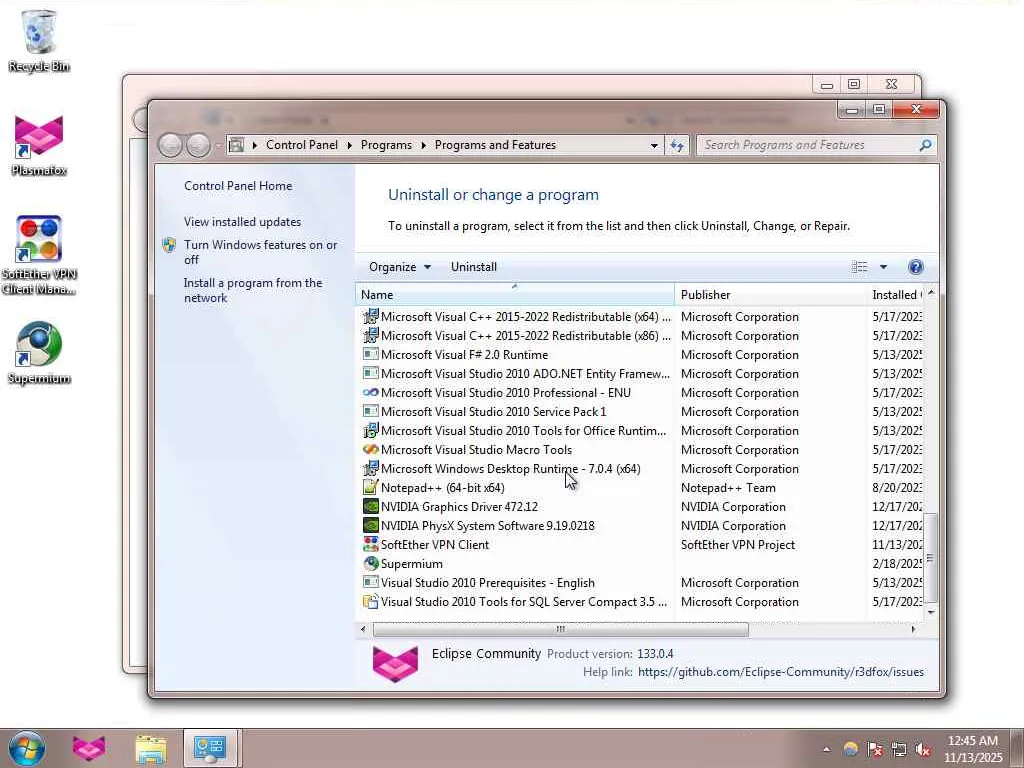
Task: Click the vertical scrollbar up arrow
Action: [x=931, y=295]
